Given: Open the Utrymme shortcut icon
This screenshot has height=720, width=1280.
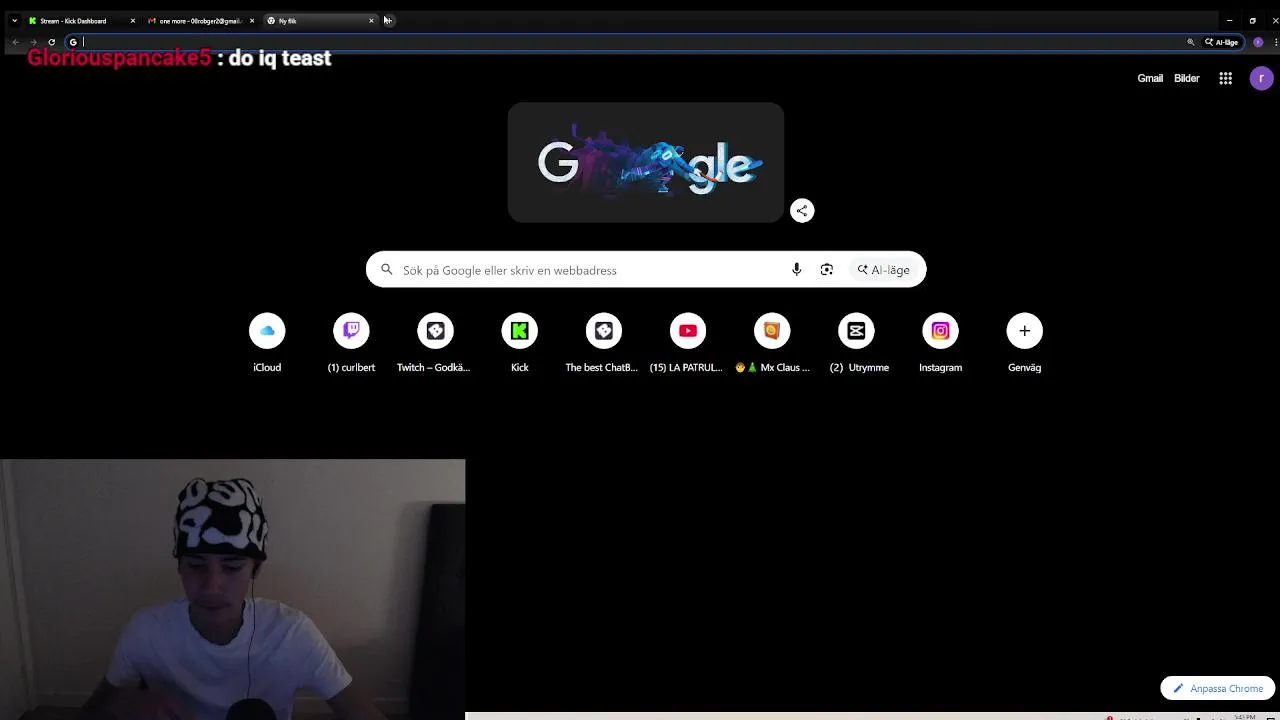Looking at the screenshot, I should point(856,331).
